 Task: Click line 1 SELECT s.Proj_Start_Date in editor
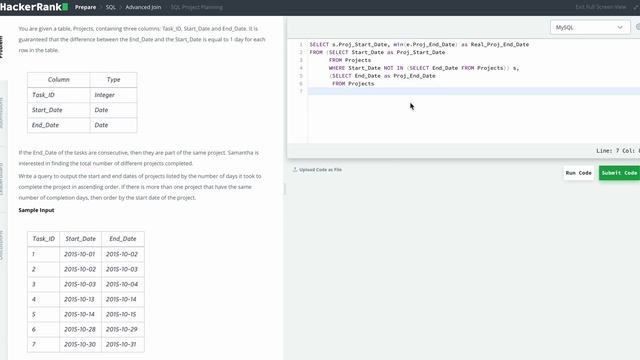[x=419, y=44]
